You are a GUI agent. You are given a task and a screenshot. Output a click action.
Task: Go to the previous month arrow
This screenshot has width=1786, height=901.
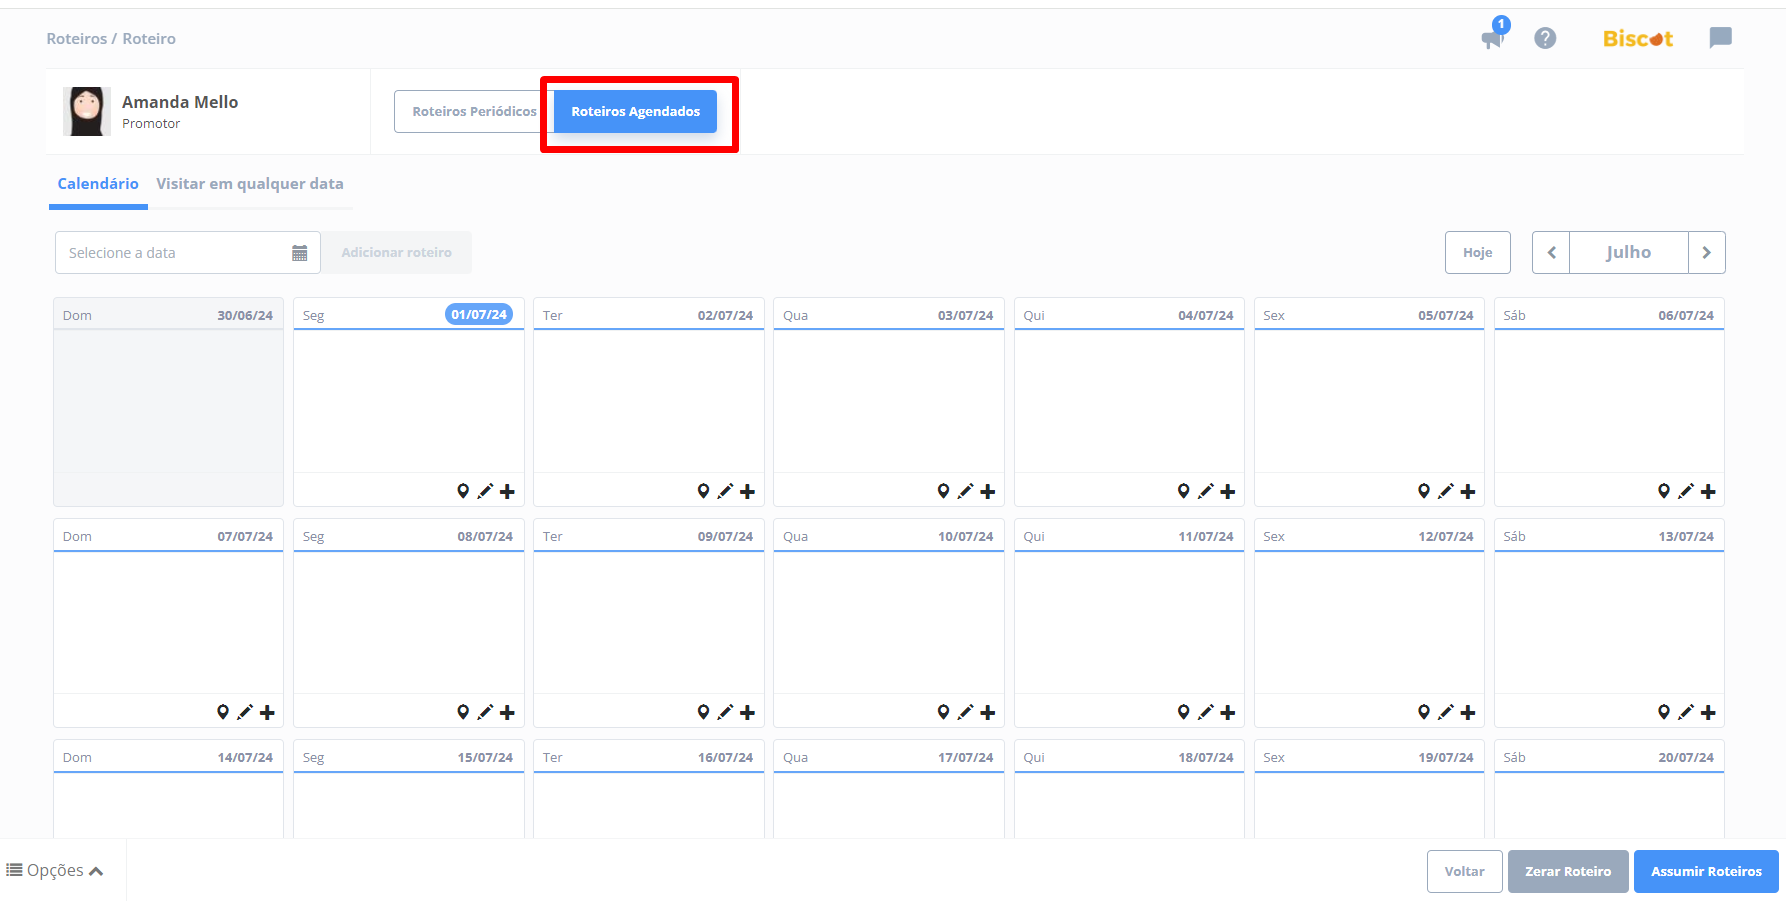pyautogui.click(x=1551, y=253)
